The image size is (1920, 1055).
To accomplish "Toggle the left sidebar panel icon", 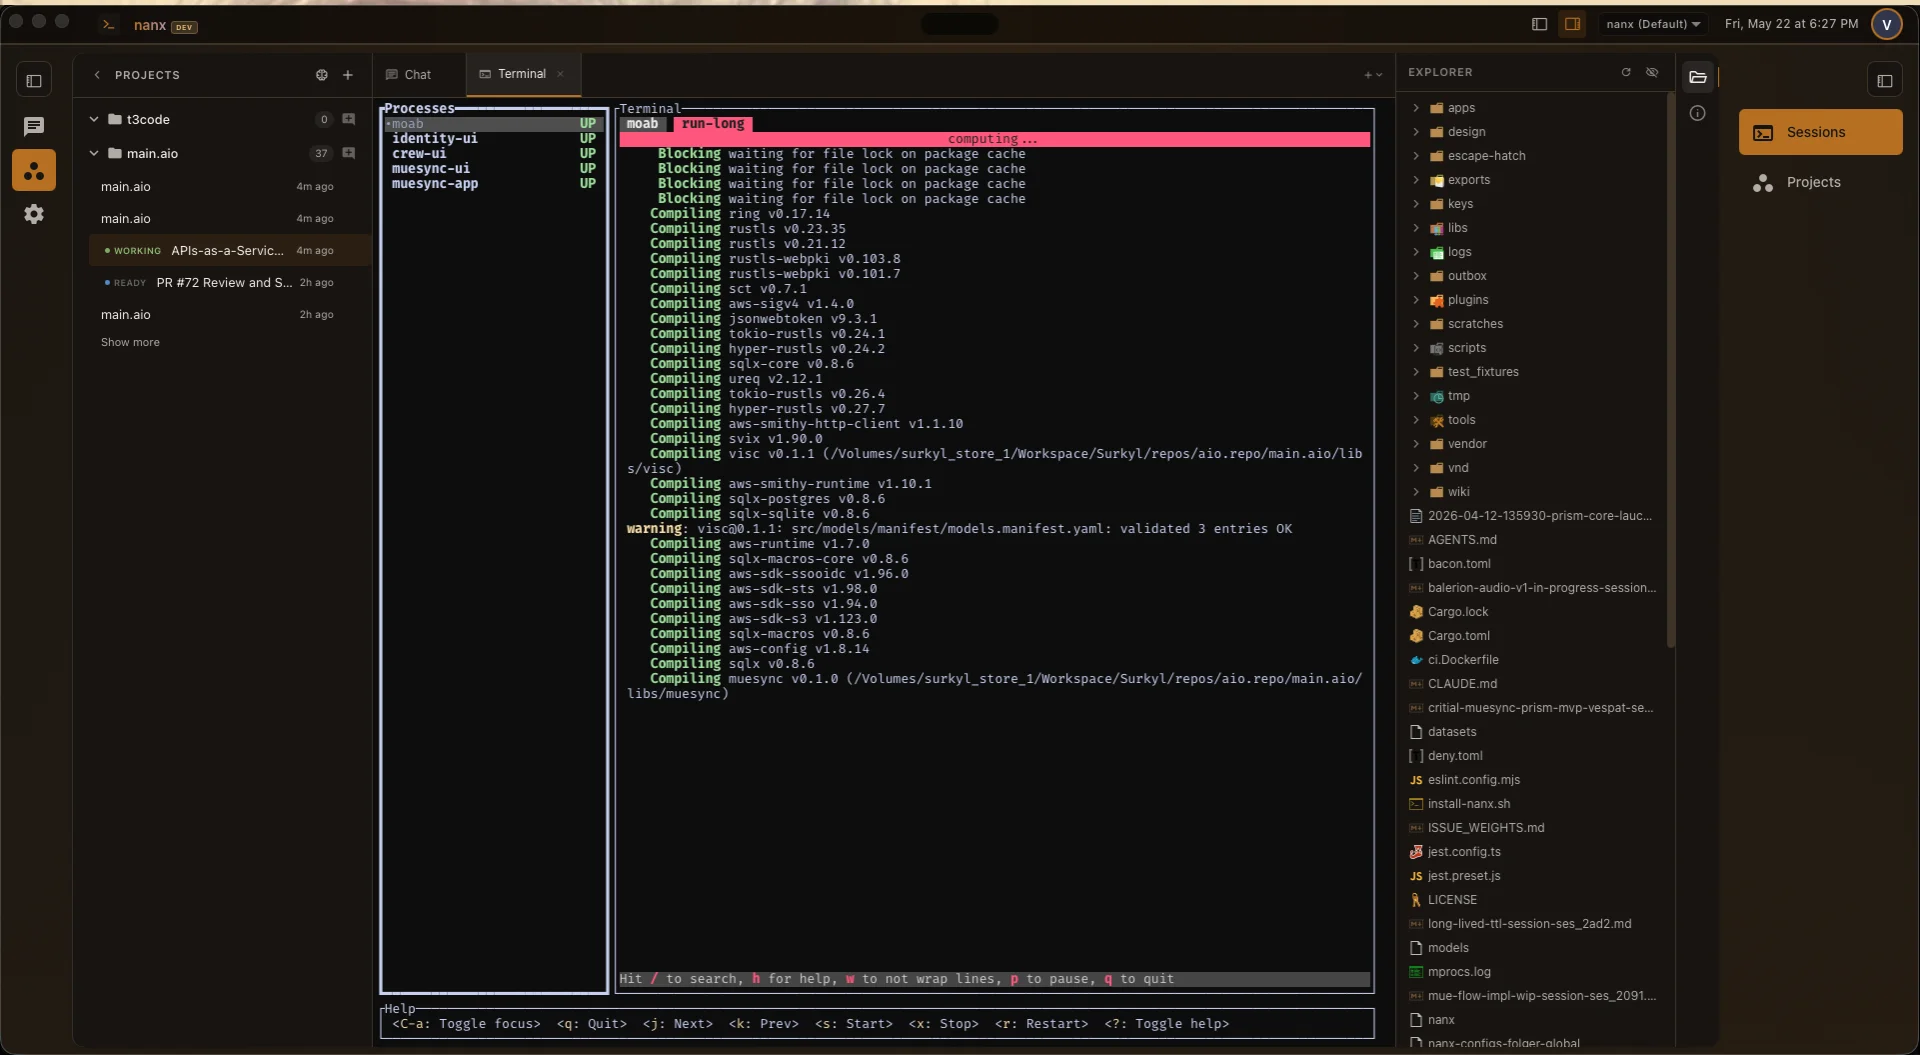I will click(34, 80).
